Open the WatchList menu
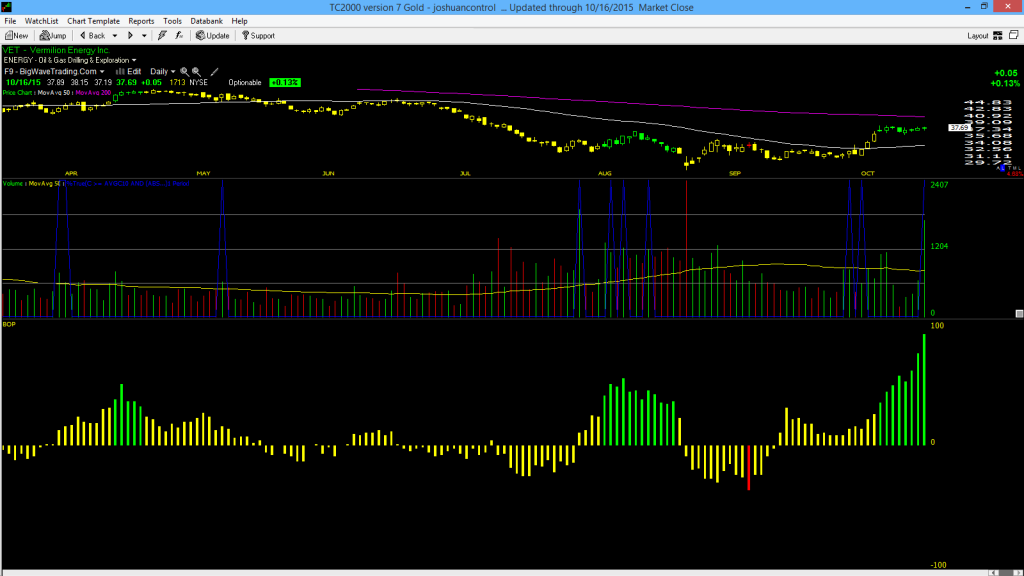Screen dimensions: 1024x576 [41, 21]
